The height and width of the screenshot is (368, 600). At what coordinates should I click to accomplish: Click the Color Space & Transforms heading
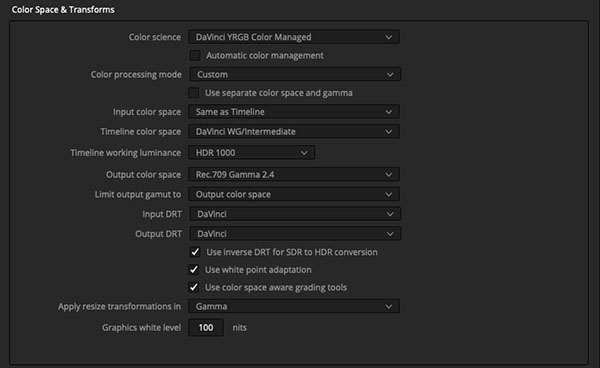(x=63, y=10)
